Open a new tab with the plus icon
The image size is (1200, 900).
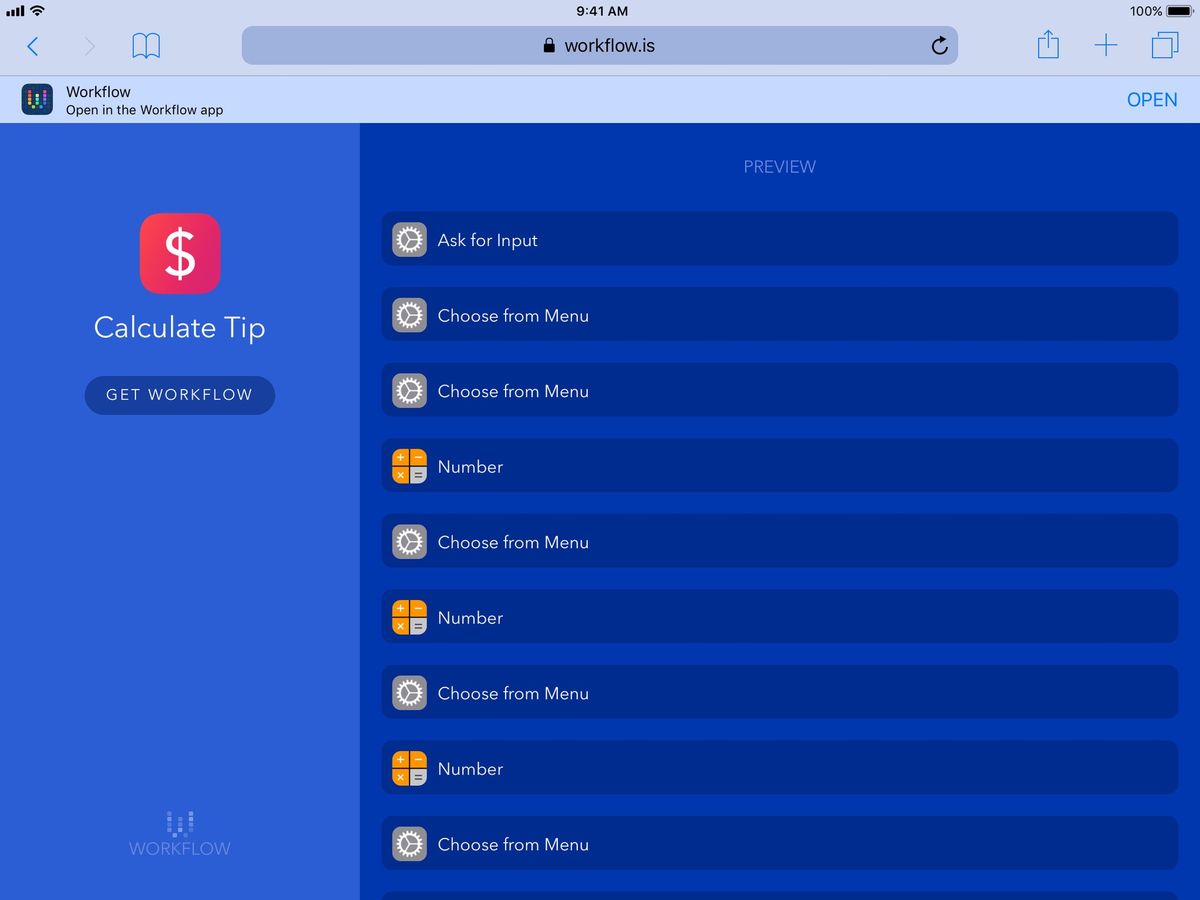(1106, 45)
